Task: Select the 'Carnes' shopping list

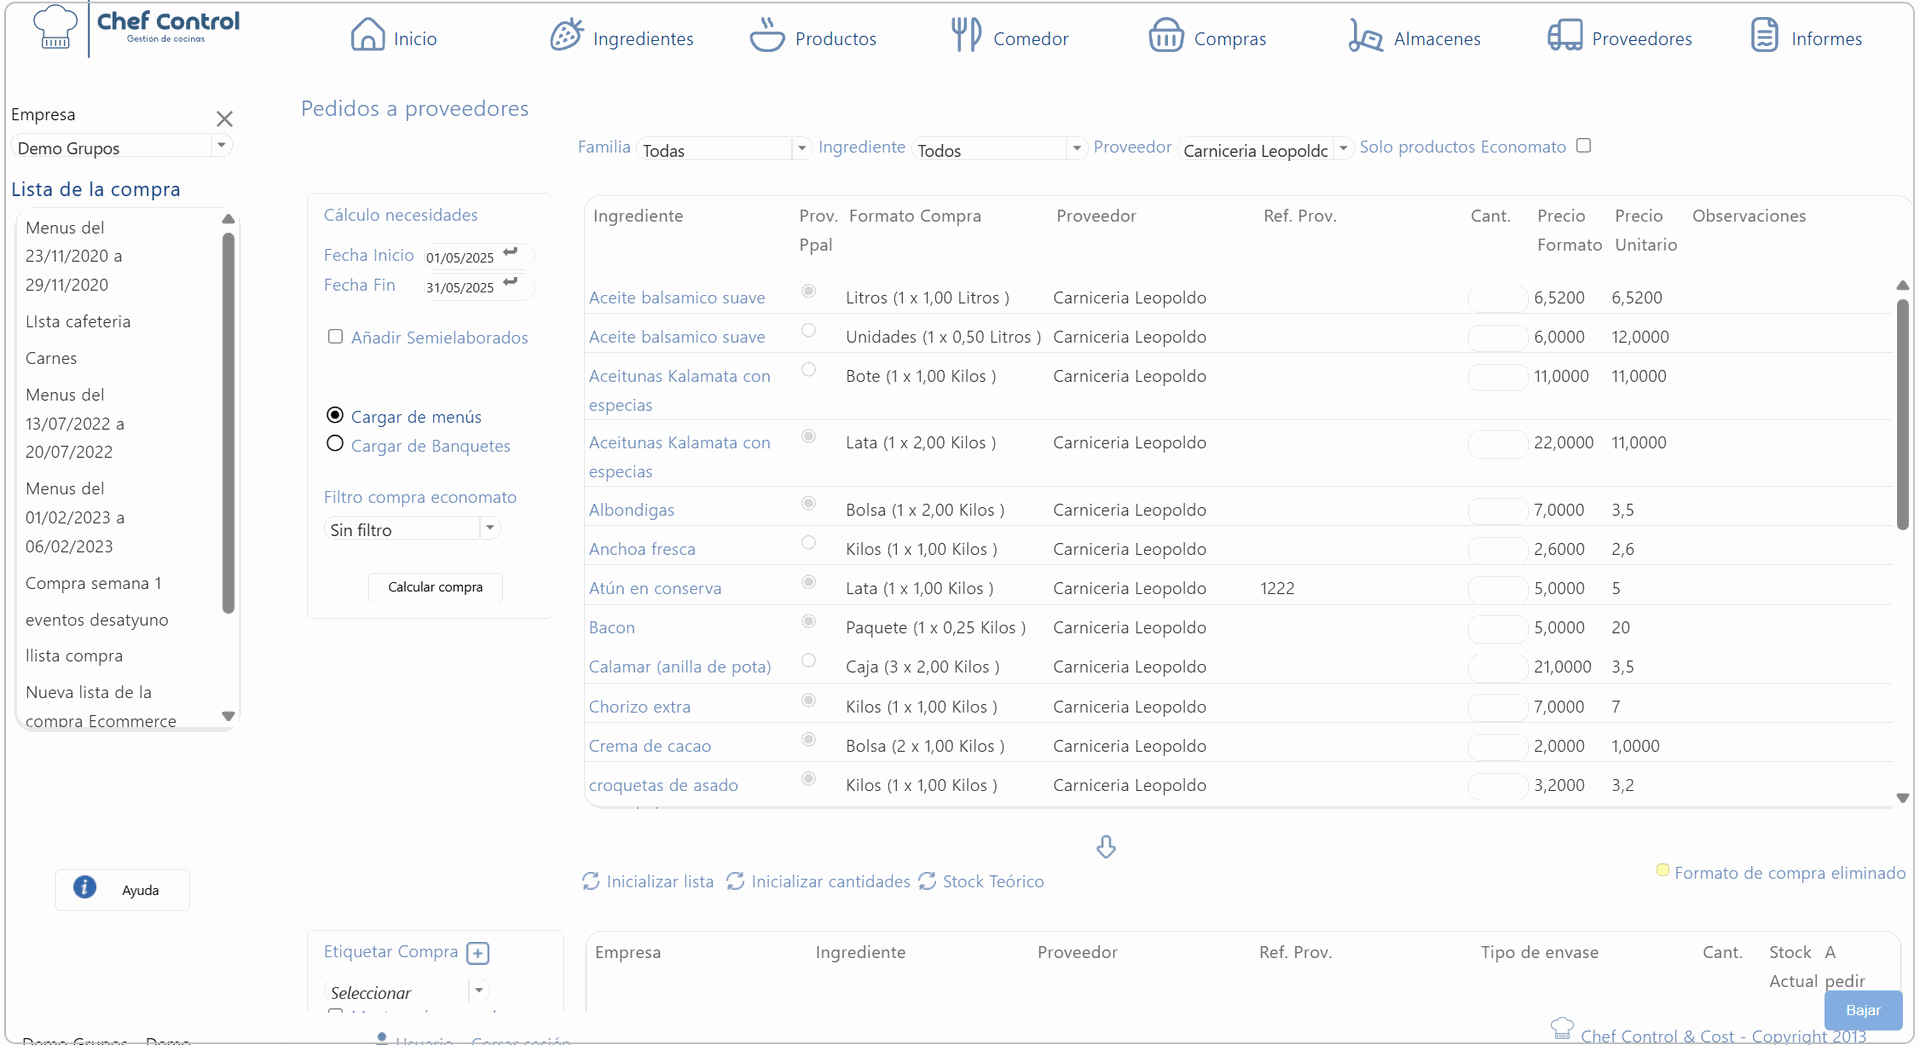Action: point(51,358)
